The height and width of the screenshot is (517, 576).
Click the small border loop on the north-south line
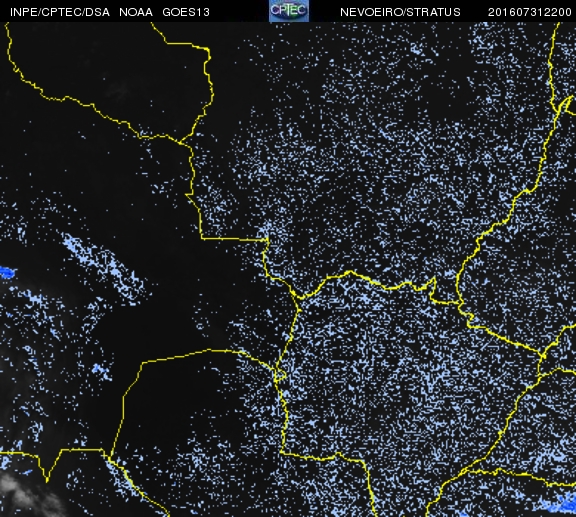pyautogui.click(x=280, y=376)
